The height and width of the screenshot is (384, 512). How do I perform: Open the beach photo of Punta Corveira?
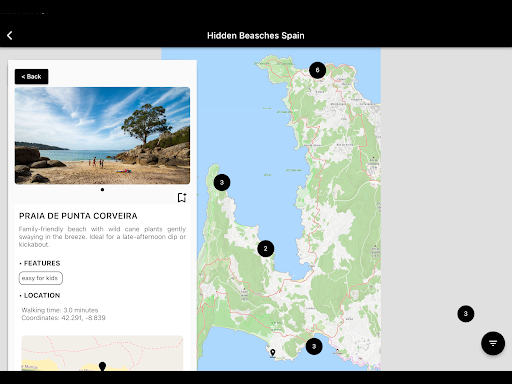(x=102, y=136)
